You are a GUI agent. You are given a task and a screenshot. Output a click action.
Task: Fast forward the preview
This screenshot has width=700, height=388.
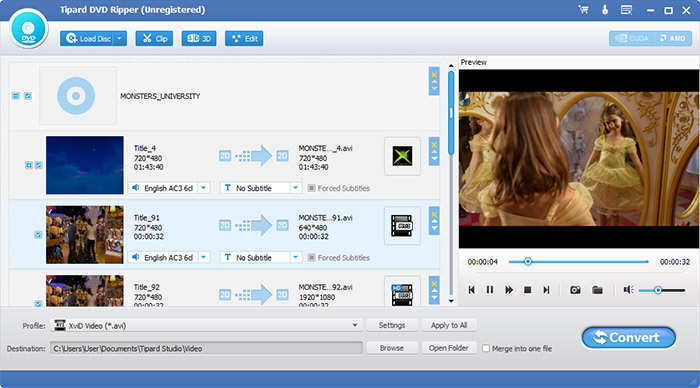point(508,290)
